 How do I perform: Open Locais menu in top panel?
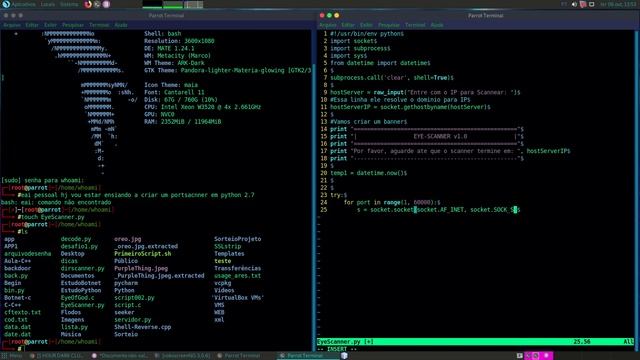[48, 4]
